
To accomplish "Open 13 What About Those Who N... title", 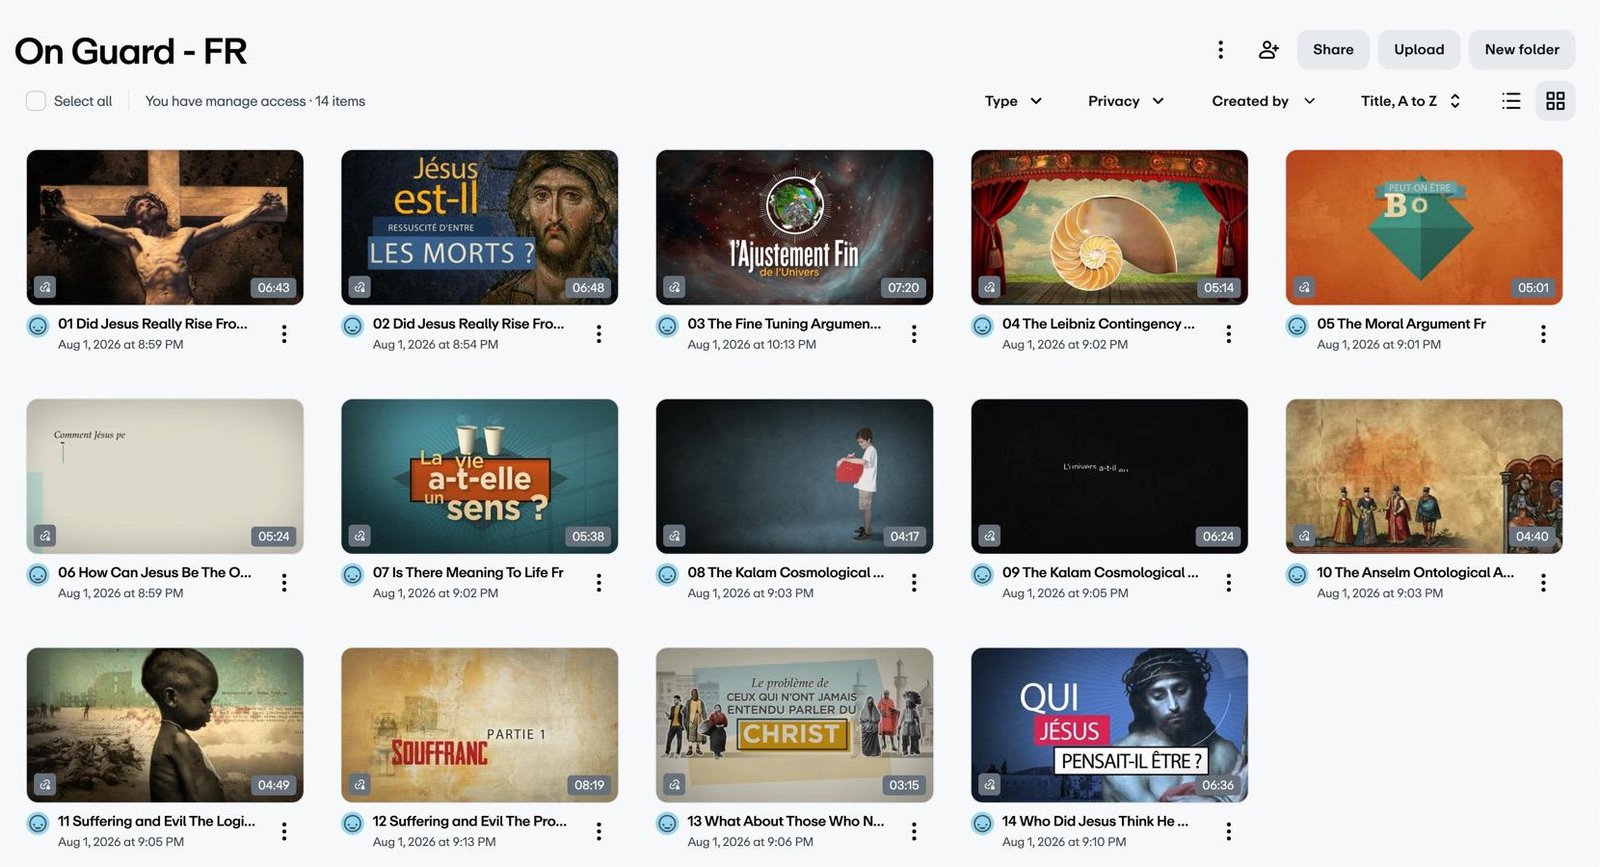I will pos(786,821).
